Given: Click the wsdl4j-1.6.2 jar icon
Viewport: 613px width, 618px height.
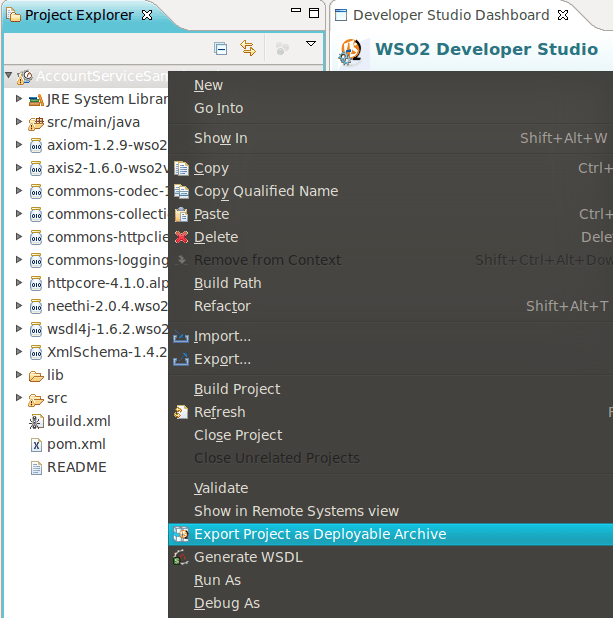Looking at the screenshot, I should point(36,329).
